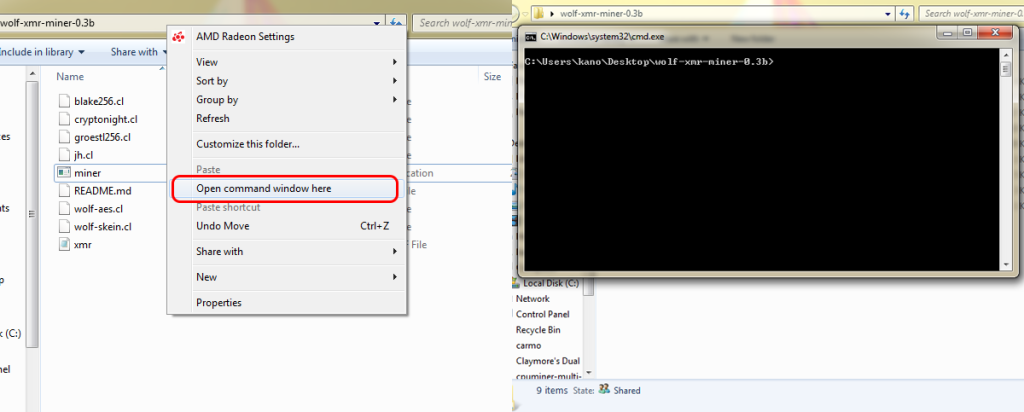Click the Size column header
This screenshot has height=412, width=1024.
492,77
